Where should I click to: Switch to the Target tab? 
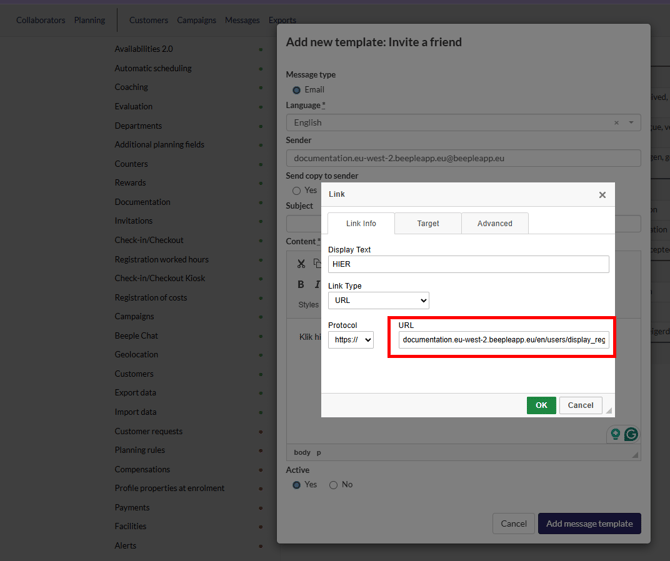pos(428,223)
